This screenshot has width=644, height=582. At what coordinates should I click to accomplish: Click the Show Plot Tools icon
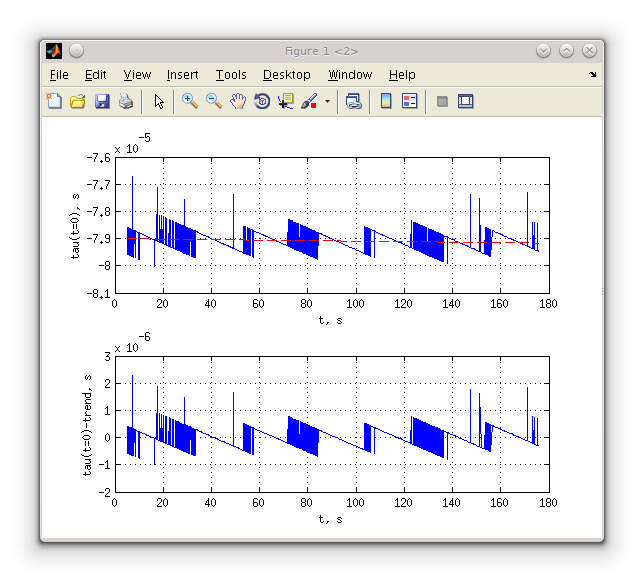[x=466, y=101]
